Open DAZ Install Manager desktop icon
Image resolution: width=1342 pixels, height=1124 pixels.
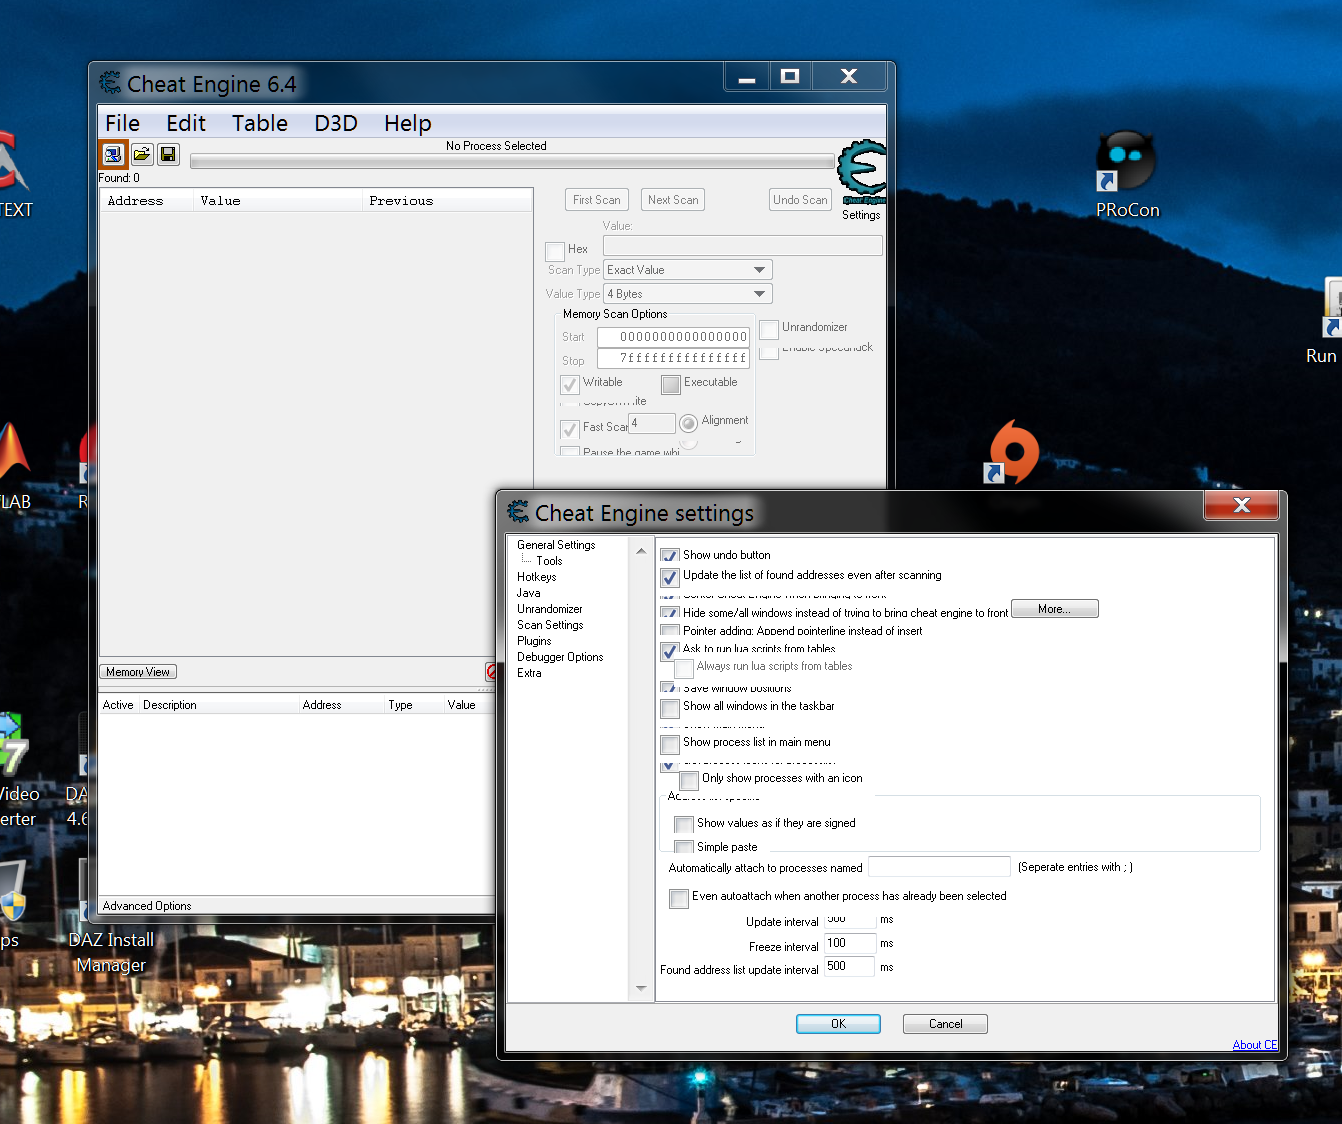pos(111,952)
